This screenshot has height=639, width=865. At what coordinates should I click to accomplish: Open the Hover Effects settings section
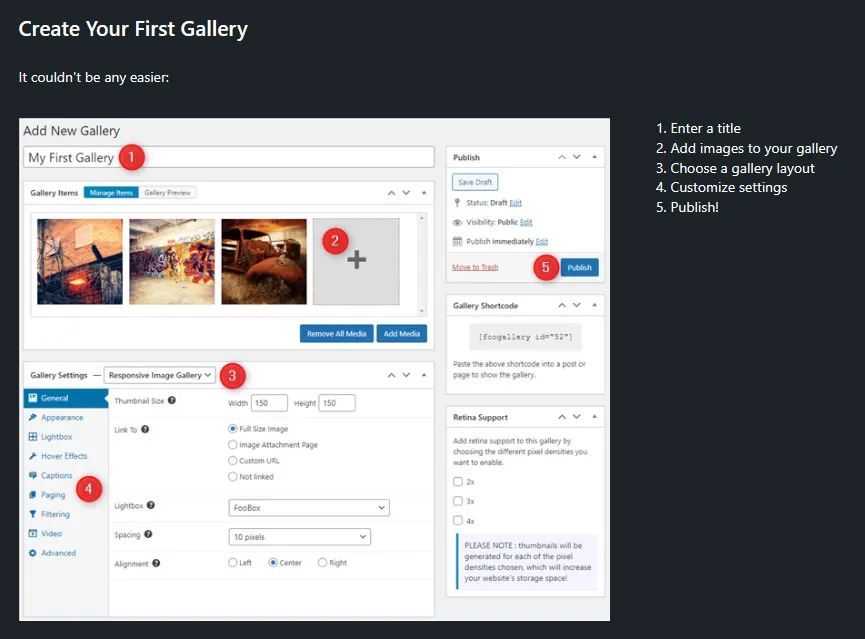[x=64, y=456]
